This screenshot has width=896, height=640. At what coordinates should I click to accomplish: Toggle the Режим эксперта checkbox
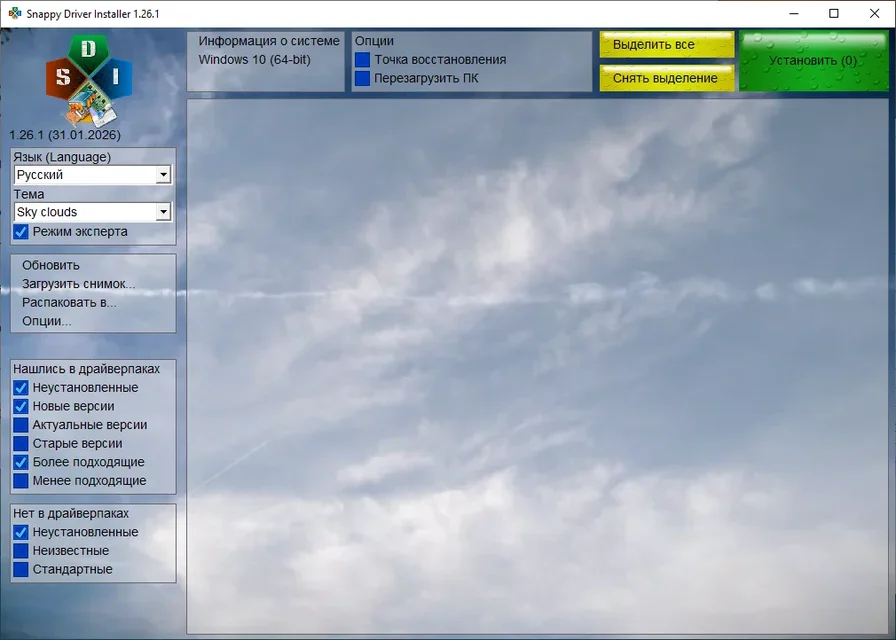point(21,232)
